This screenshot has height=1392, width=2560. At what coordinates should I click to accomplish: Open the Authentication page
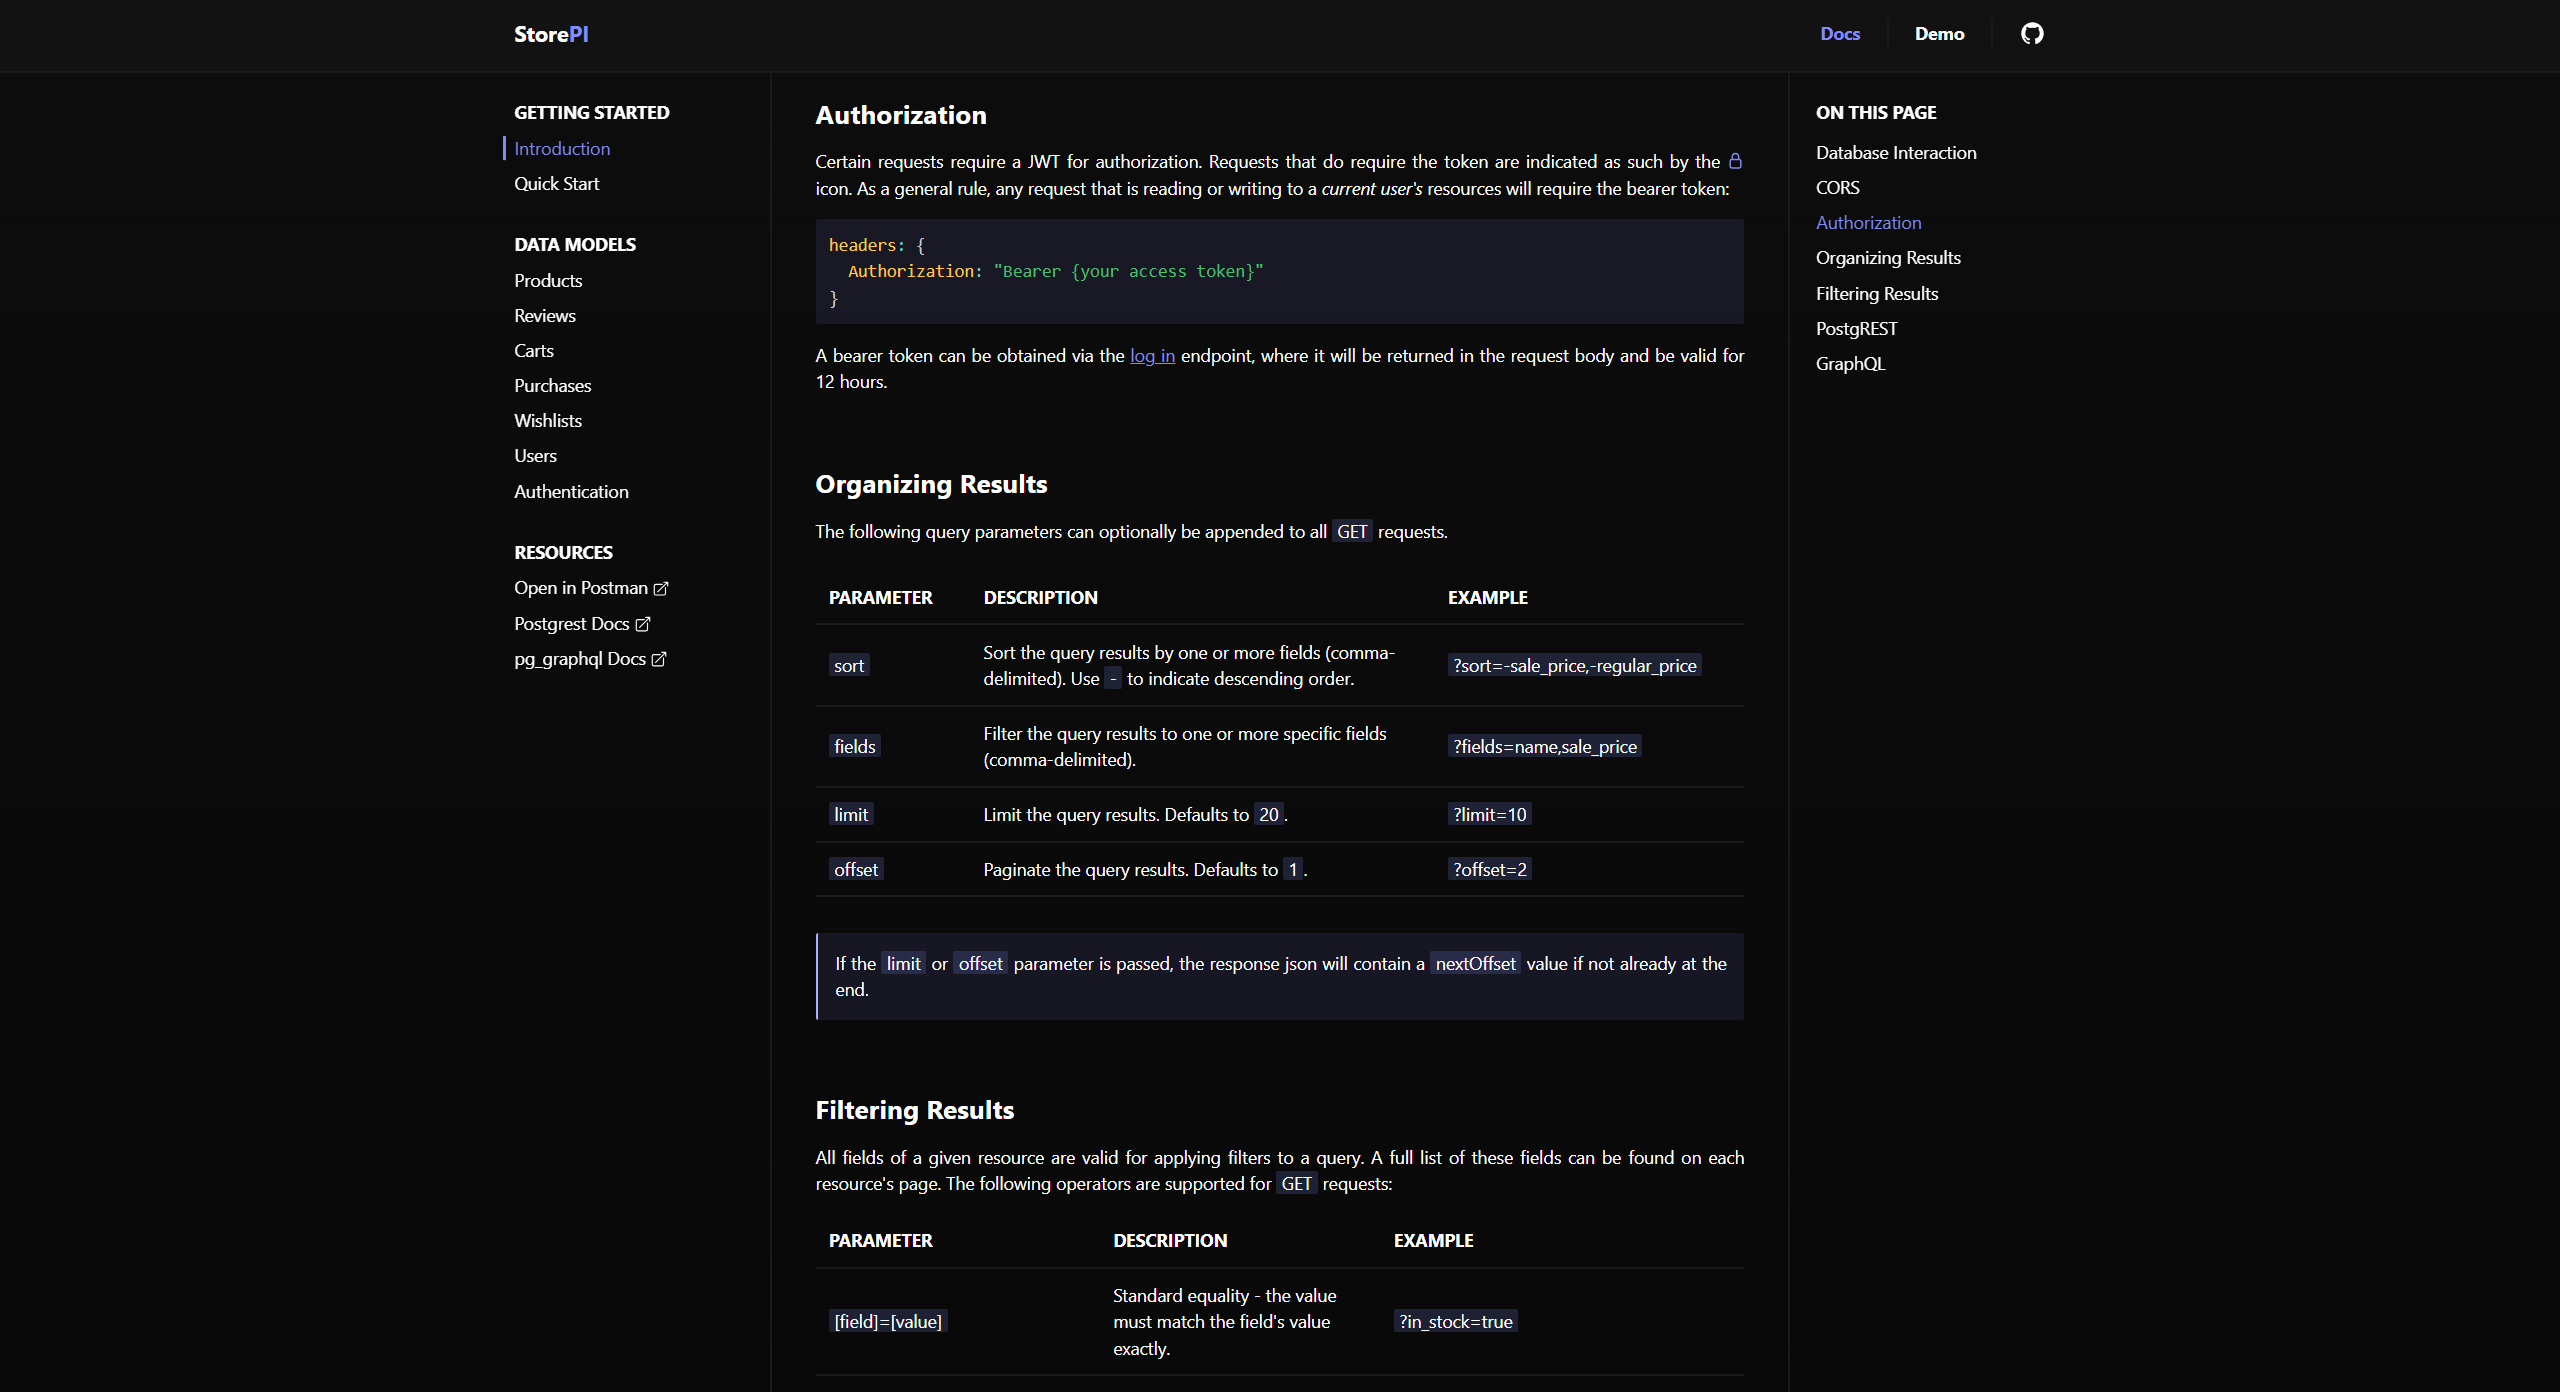(571, 491)
